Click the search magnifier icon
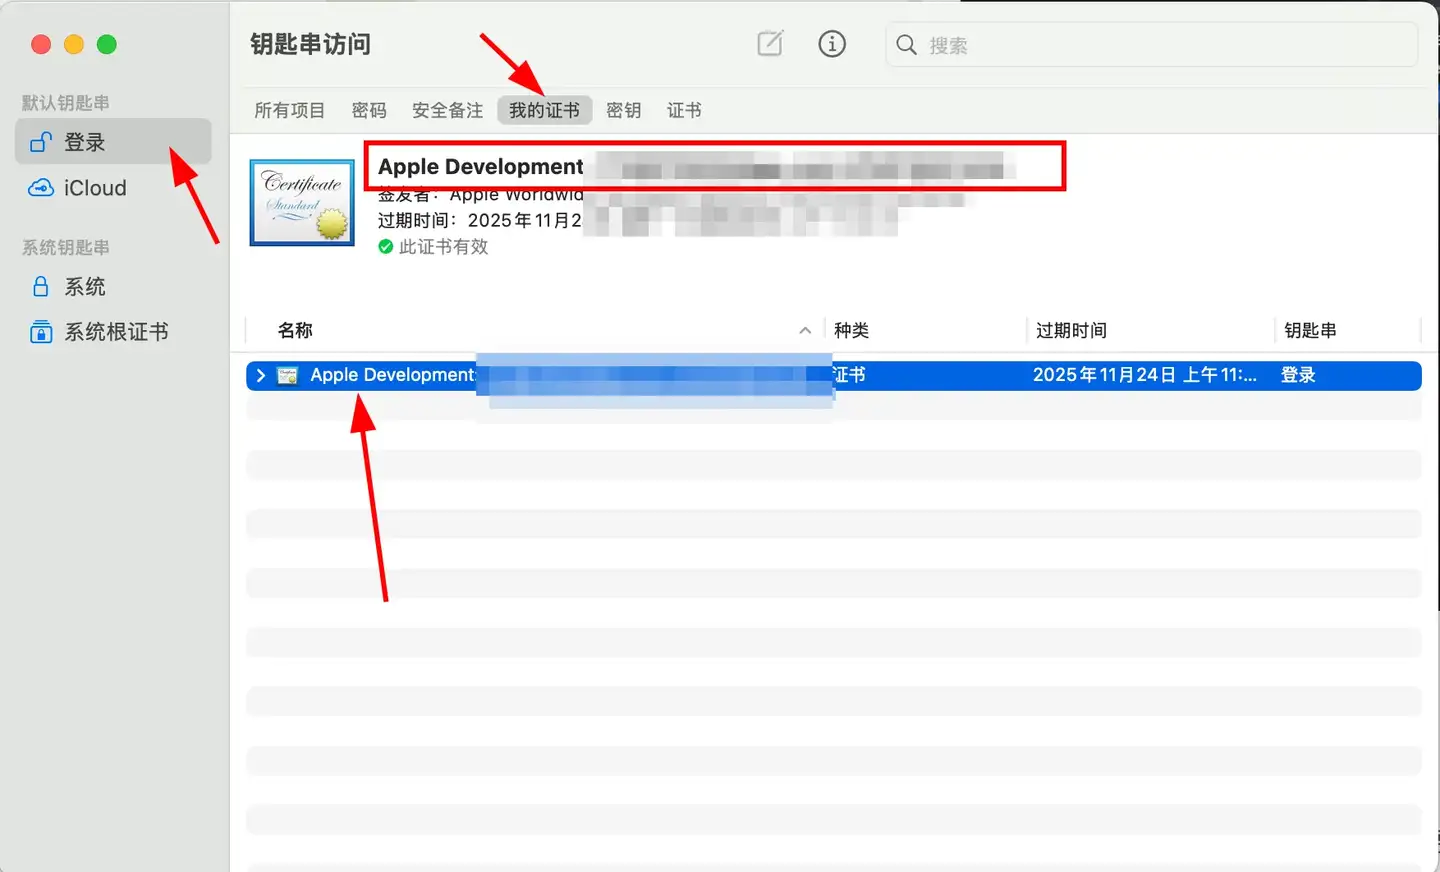 coord(906,45)
